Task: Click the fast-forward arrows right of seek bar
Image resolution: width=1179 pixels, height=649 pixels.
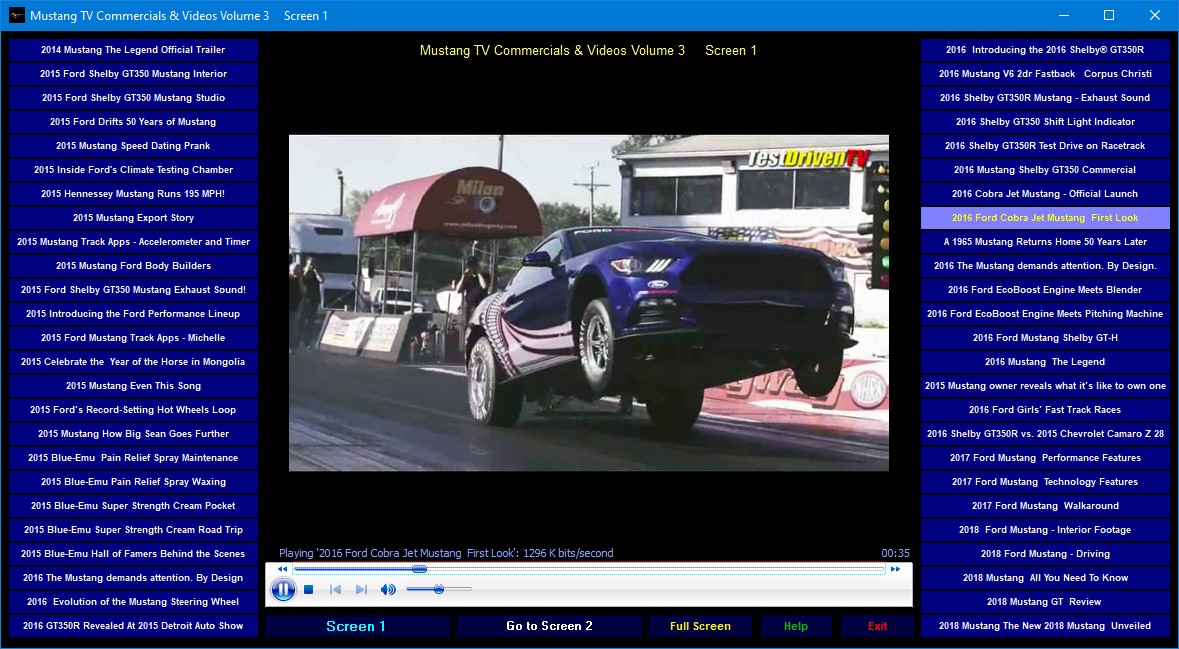Action: click(896, 569)
